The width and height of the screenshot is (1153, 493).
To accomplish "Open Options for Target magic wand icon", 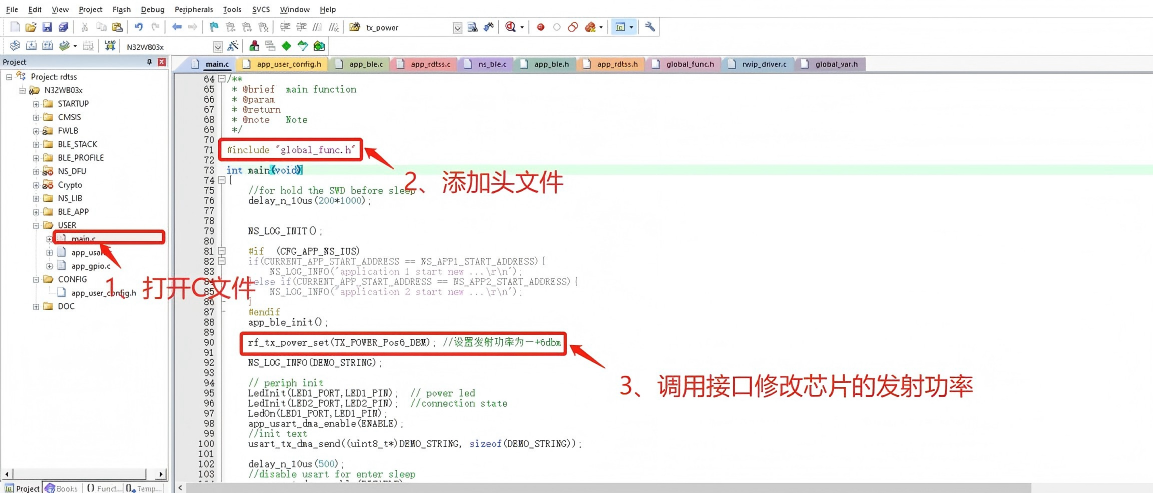I will pyautogui.click(x=233, y=46).
